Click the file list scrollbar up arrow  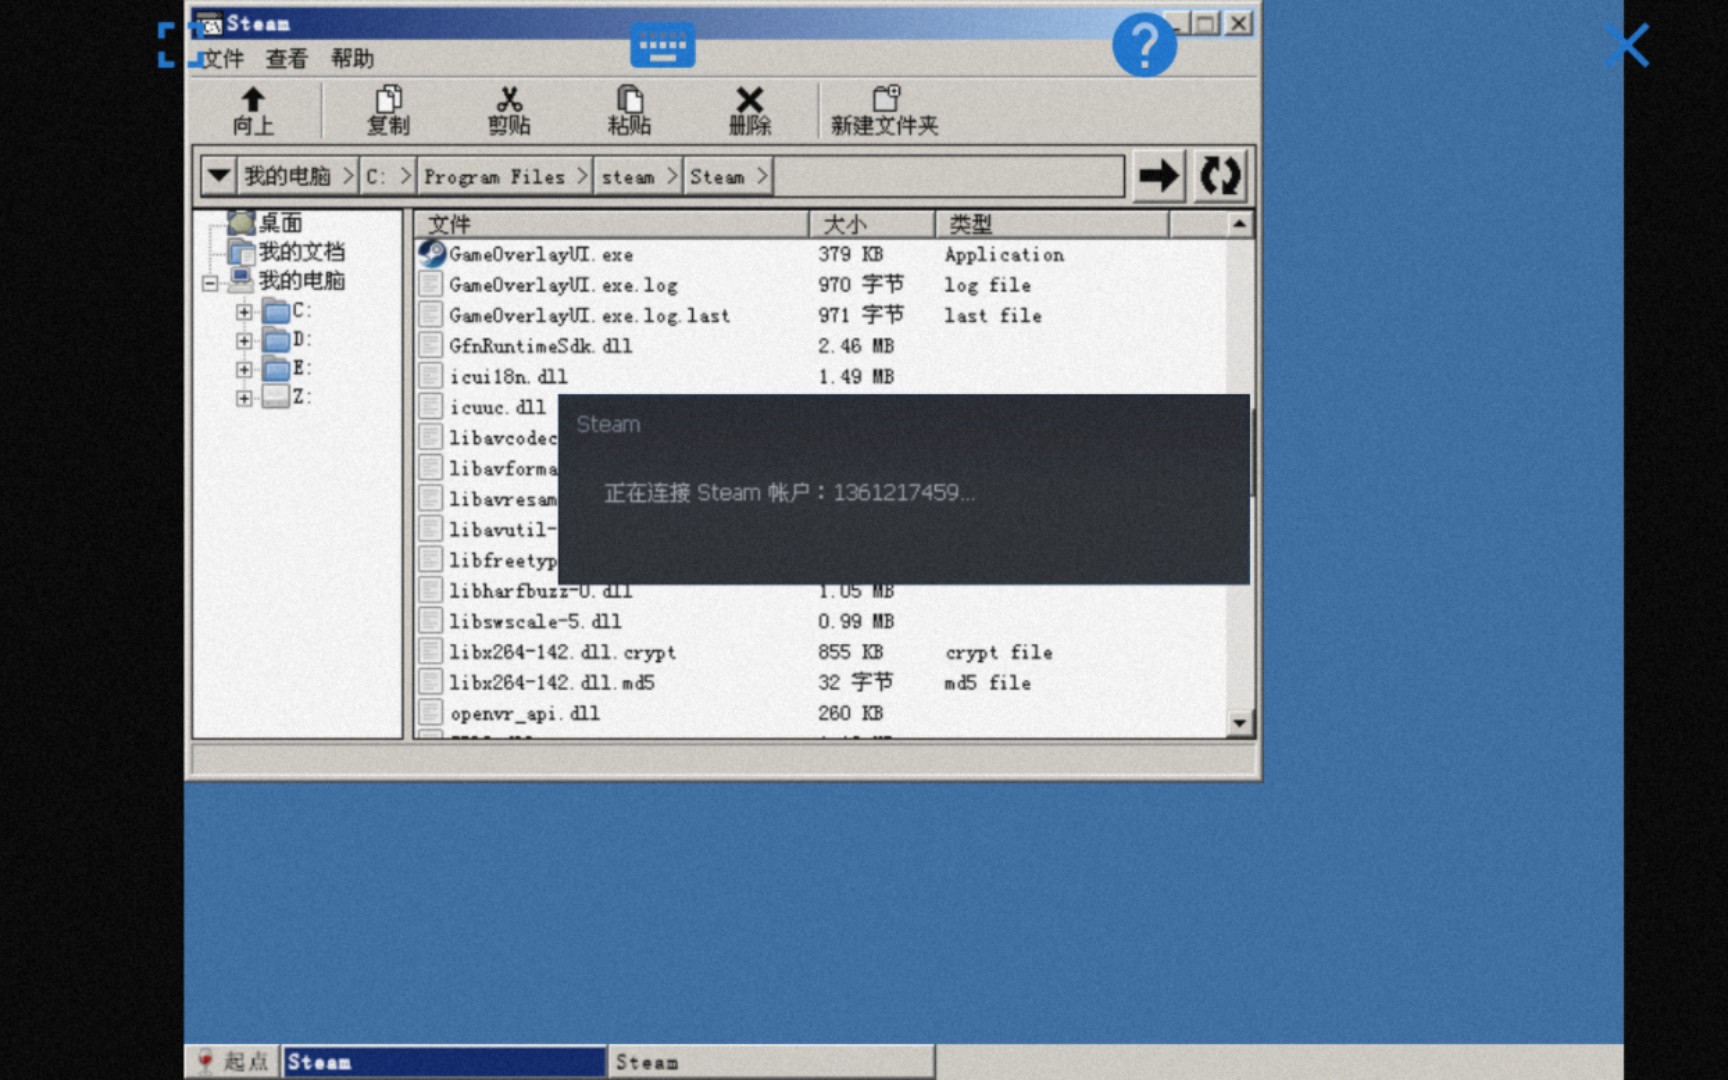[x=1240, y=224]
